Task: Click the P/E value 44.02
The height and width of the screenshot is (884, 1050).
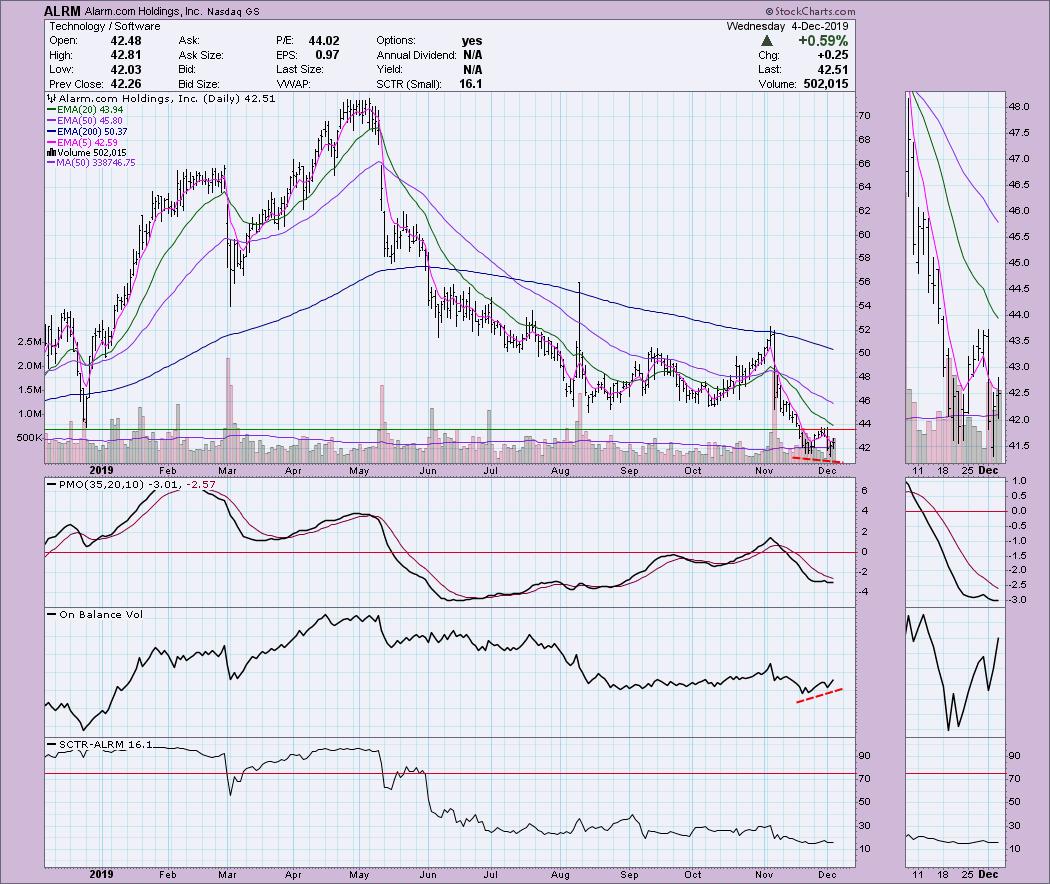Action: [323, 41]
